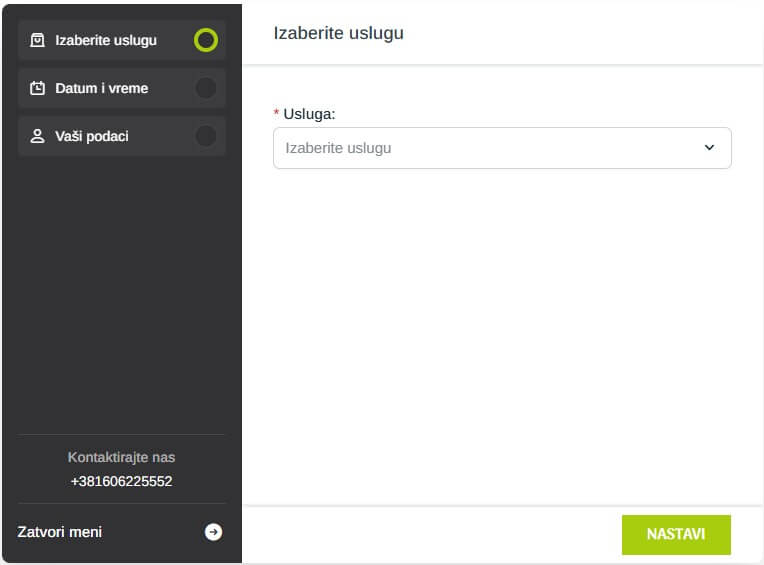Switch to the Datum i vreme step
Screen dimensions: 764x565
pyautogui.click(x=102, y=88)
